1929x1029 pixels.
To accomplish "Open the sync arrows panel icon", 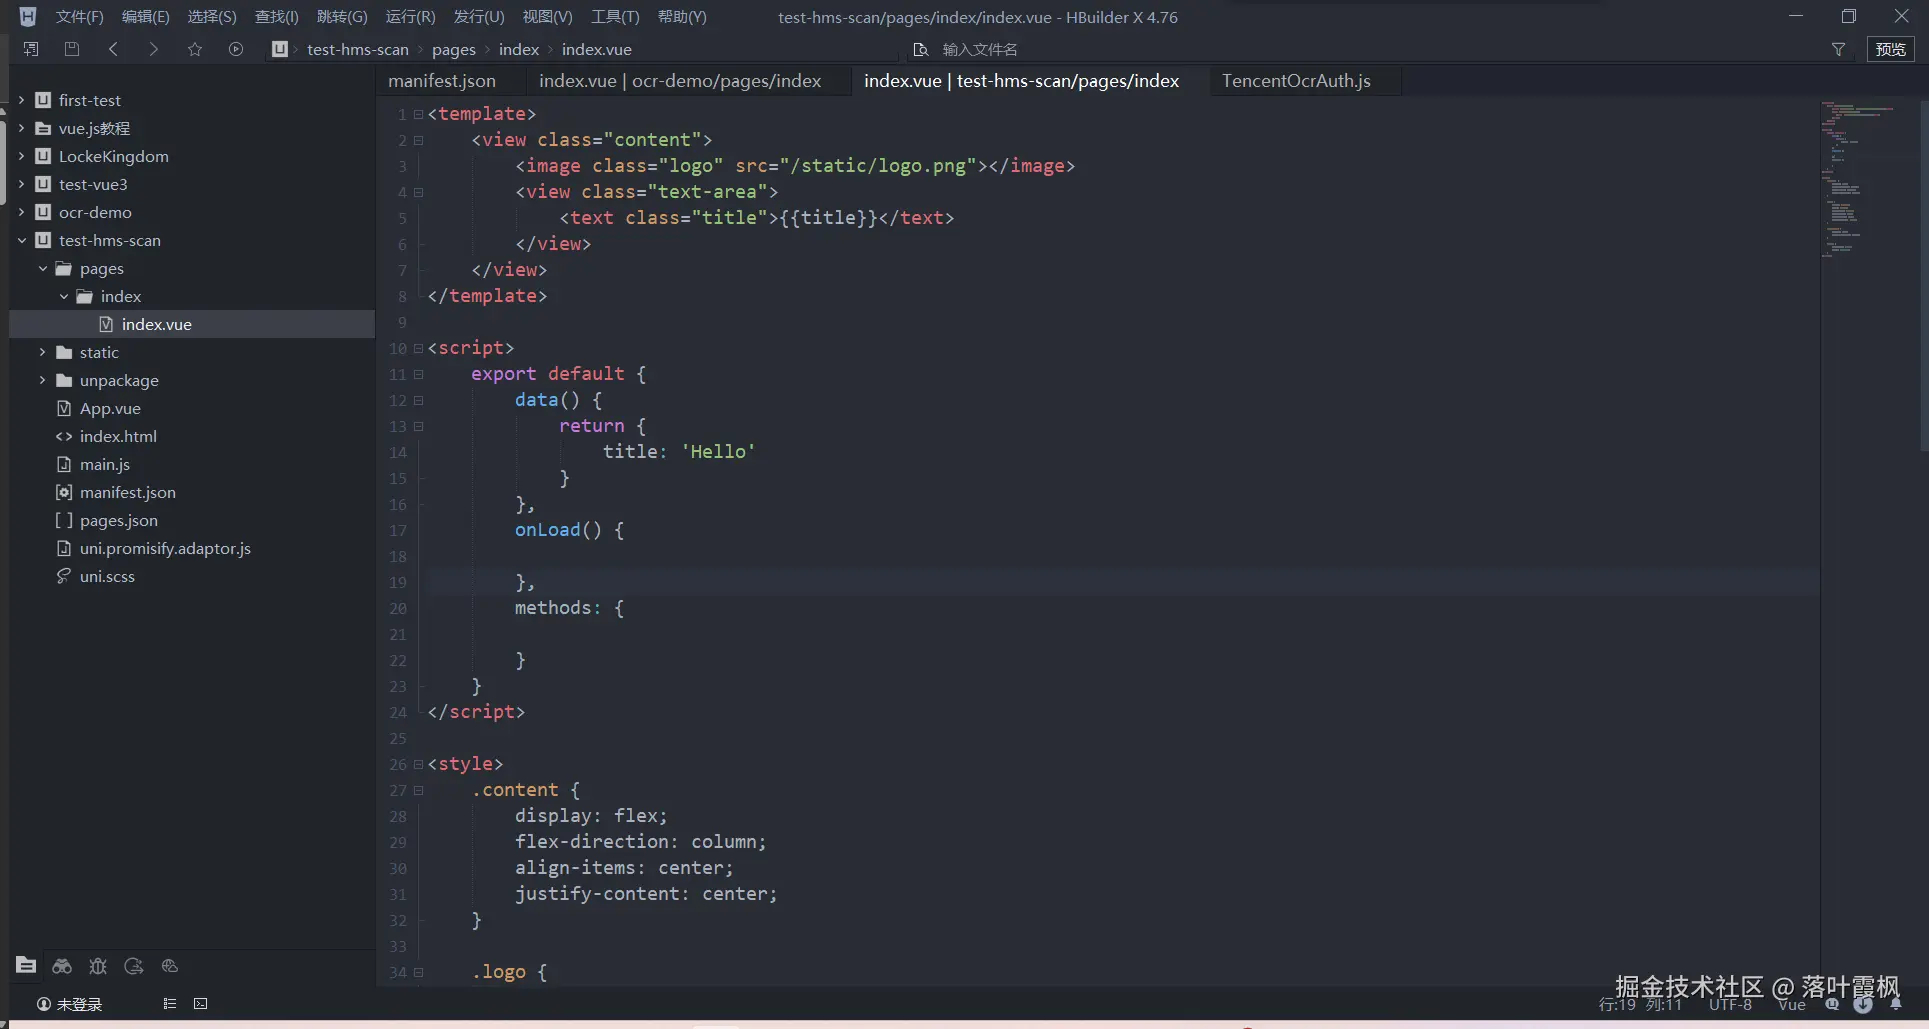I will (x=134, y=966).
